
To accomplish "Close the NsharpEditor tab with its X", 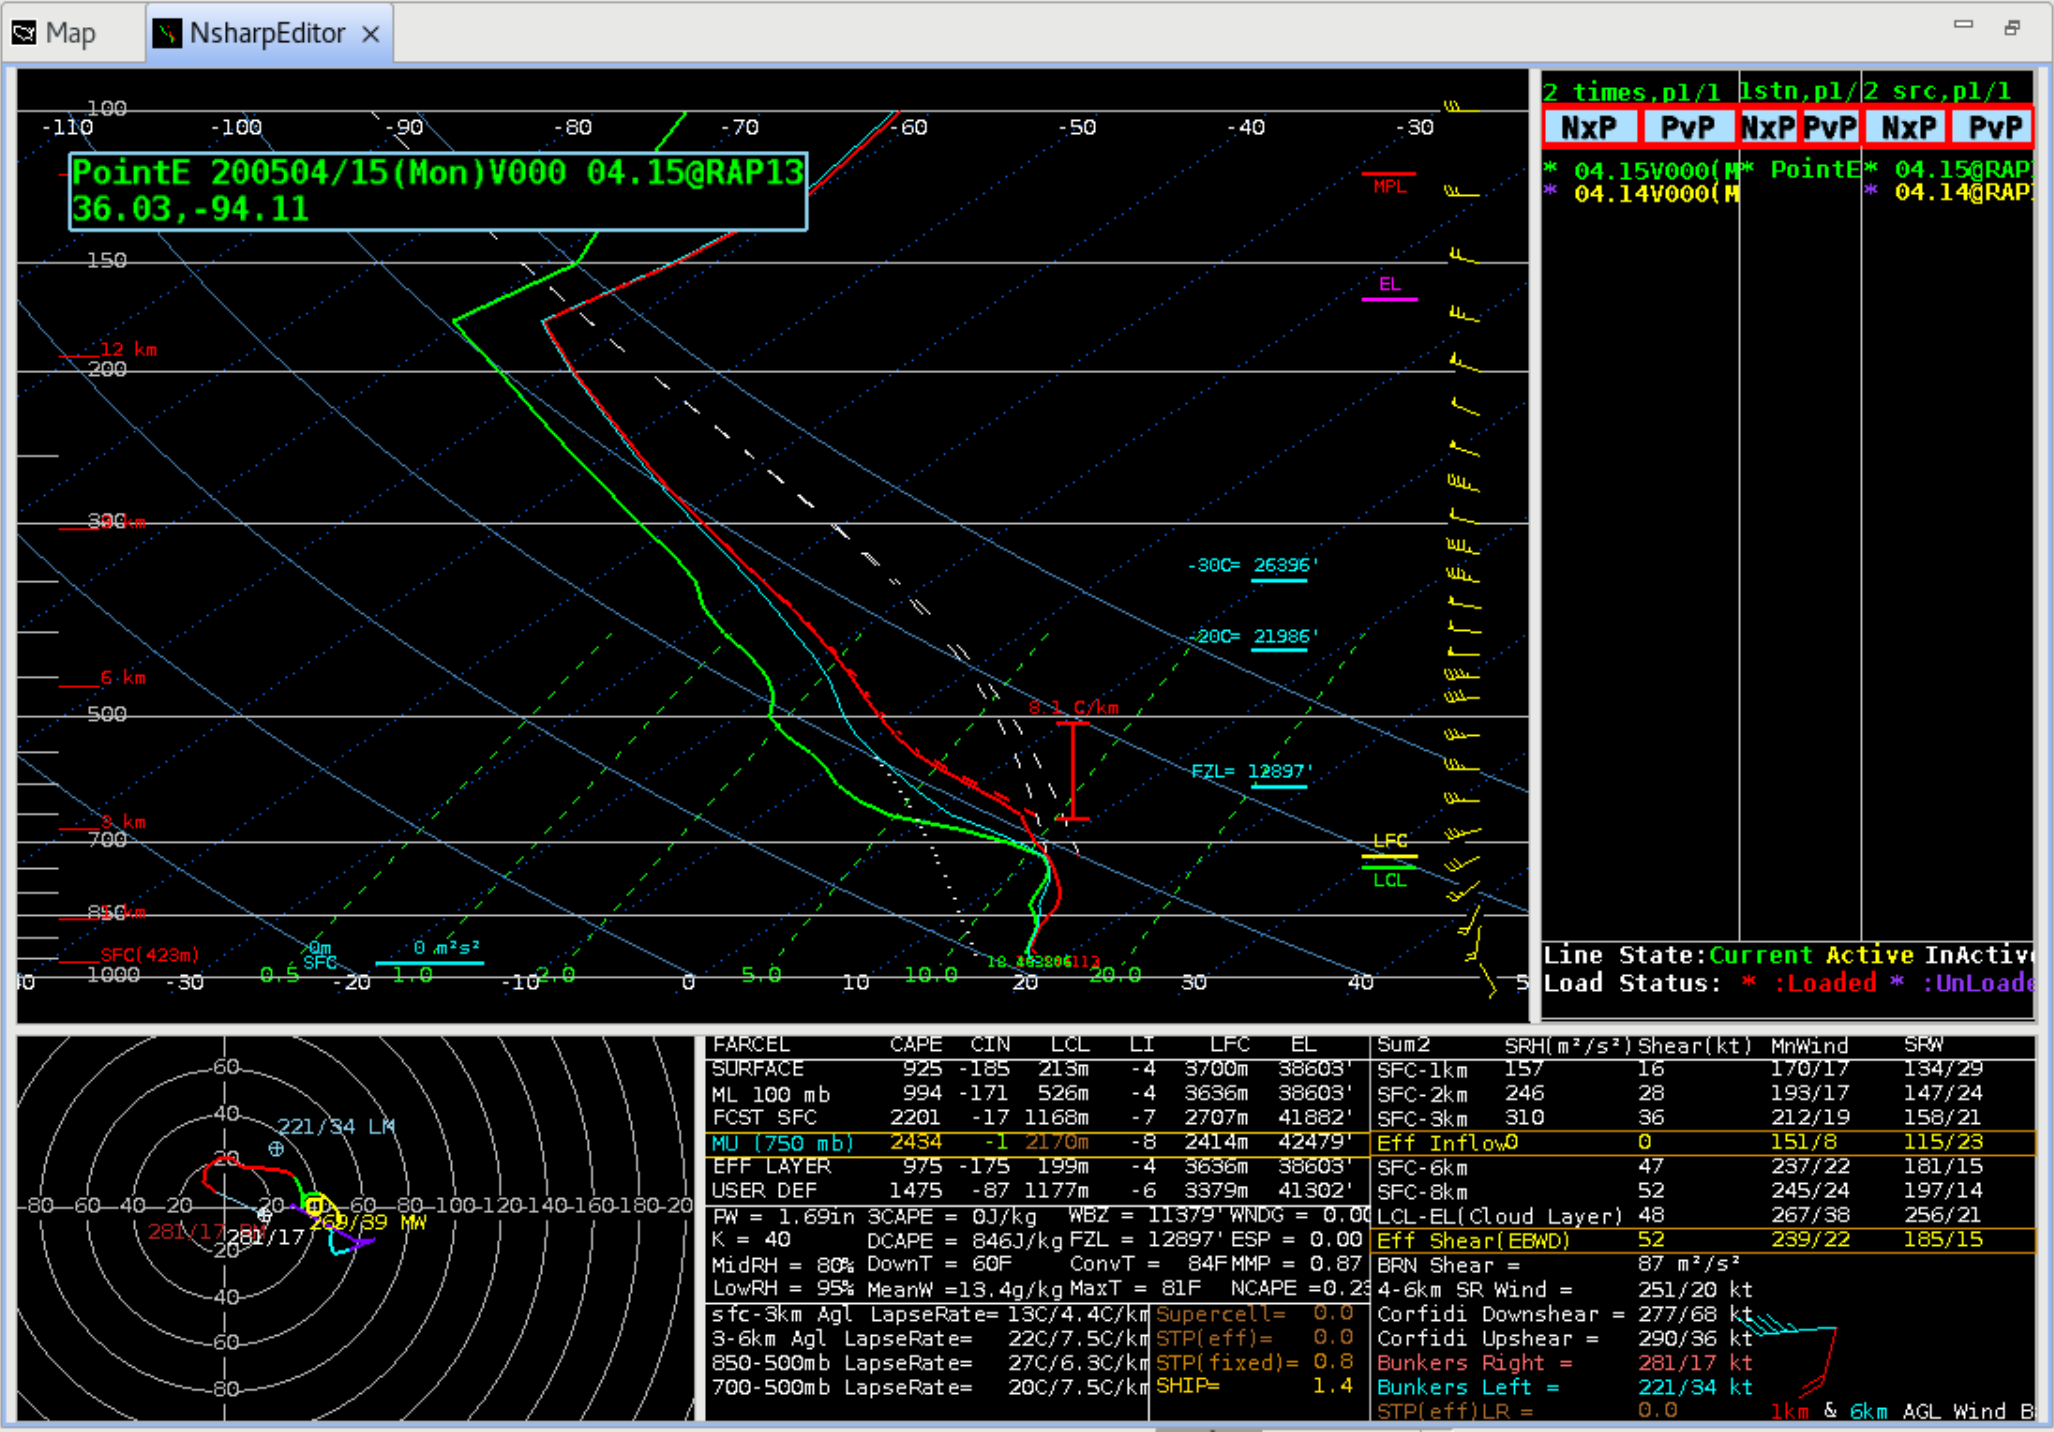I will 371,34.
